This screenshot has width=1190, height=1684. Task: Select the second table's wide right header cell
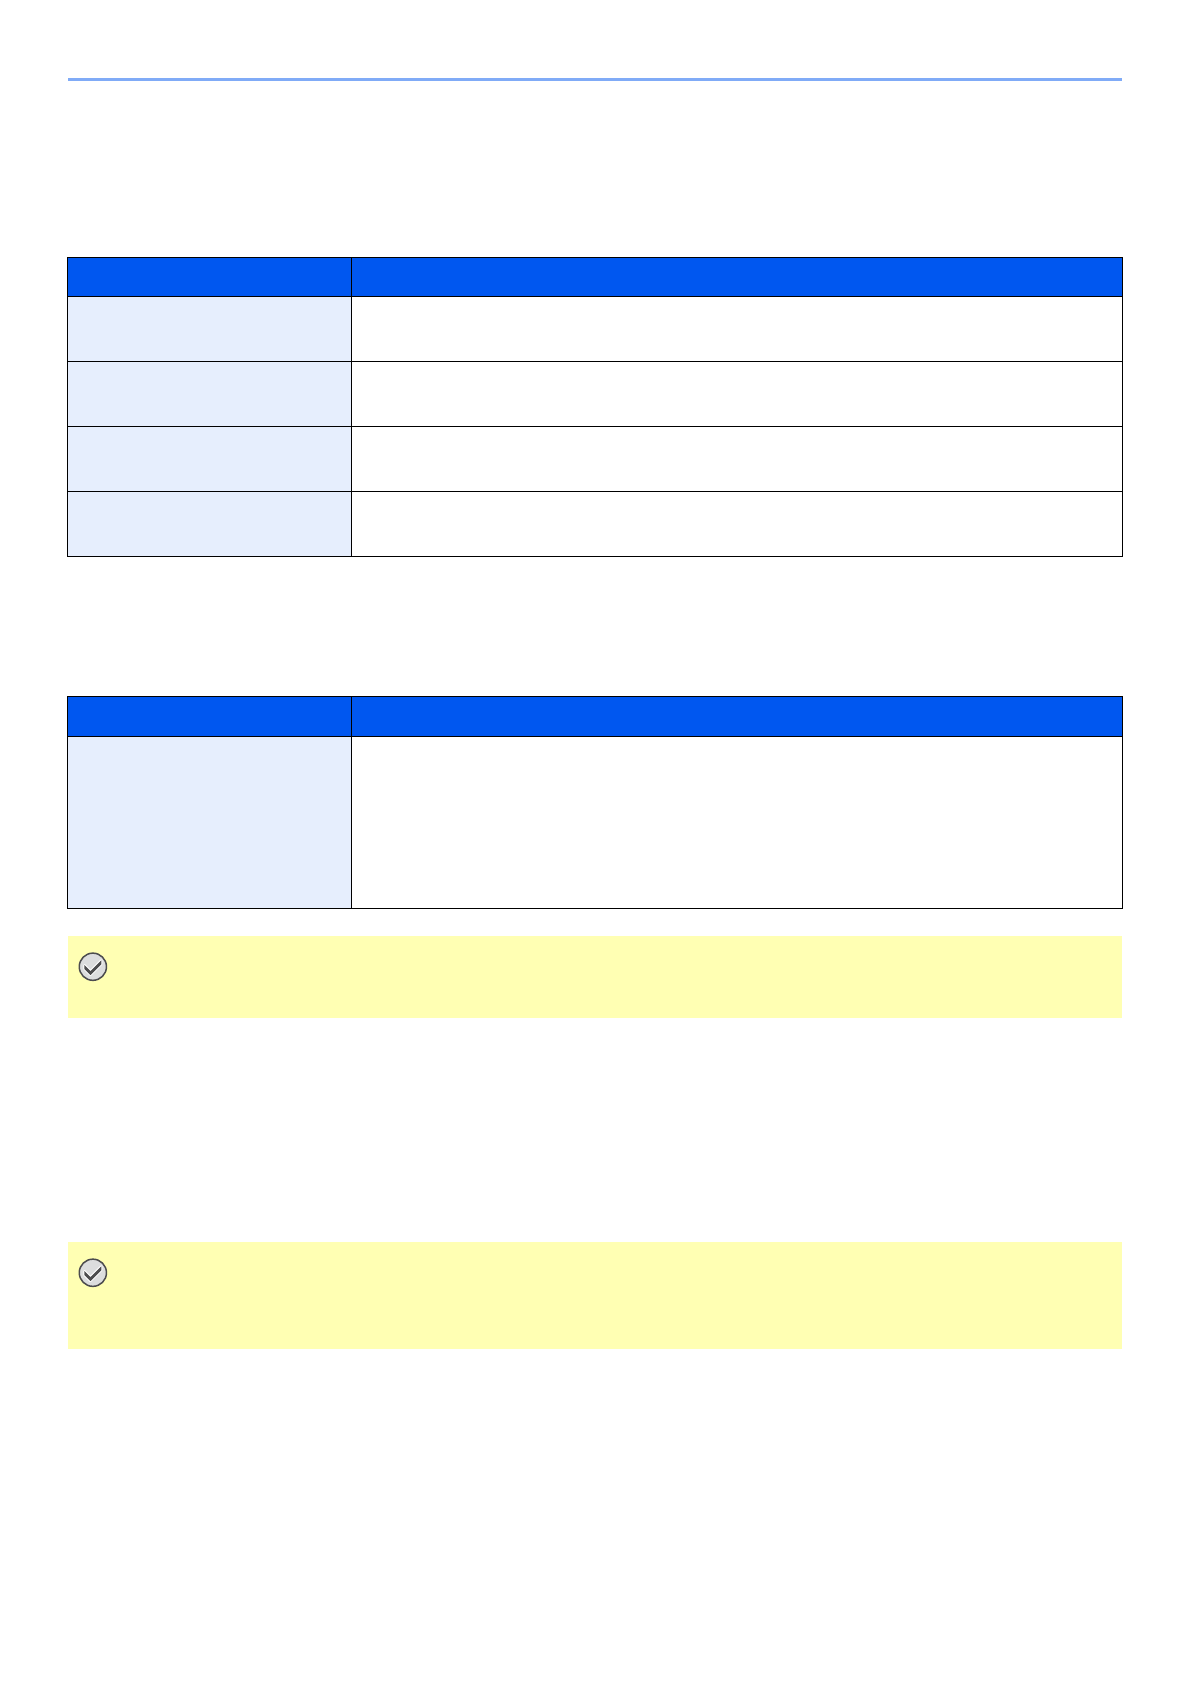[x=736, y=716]
